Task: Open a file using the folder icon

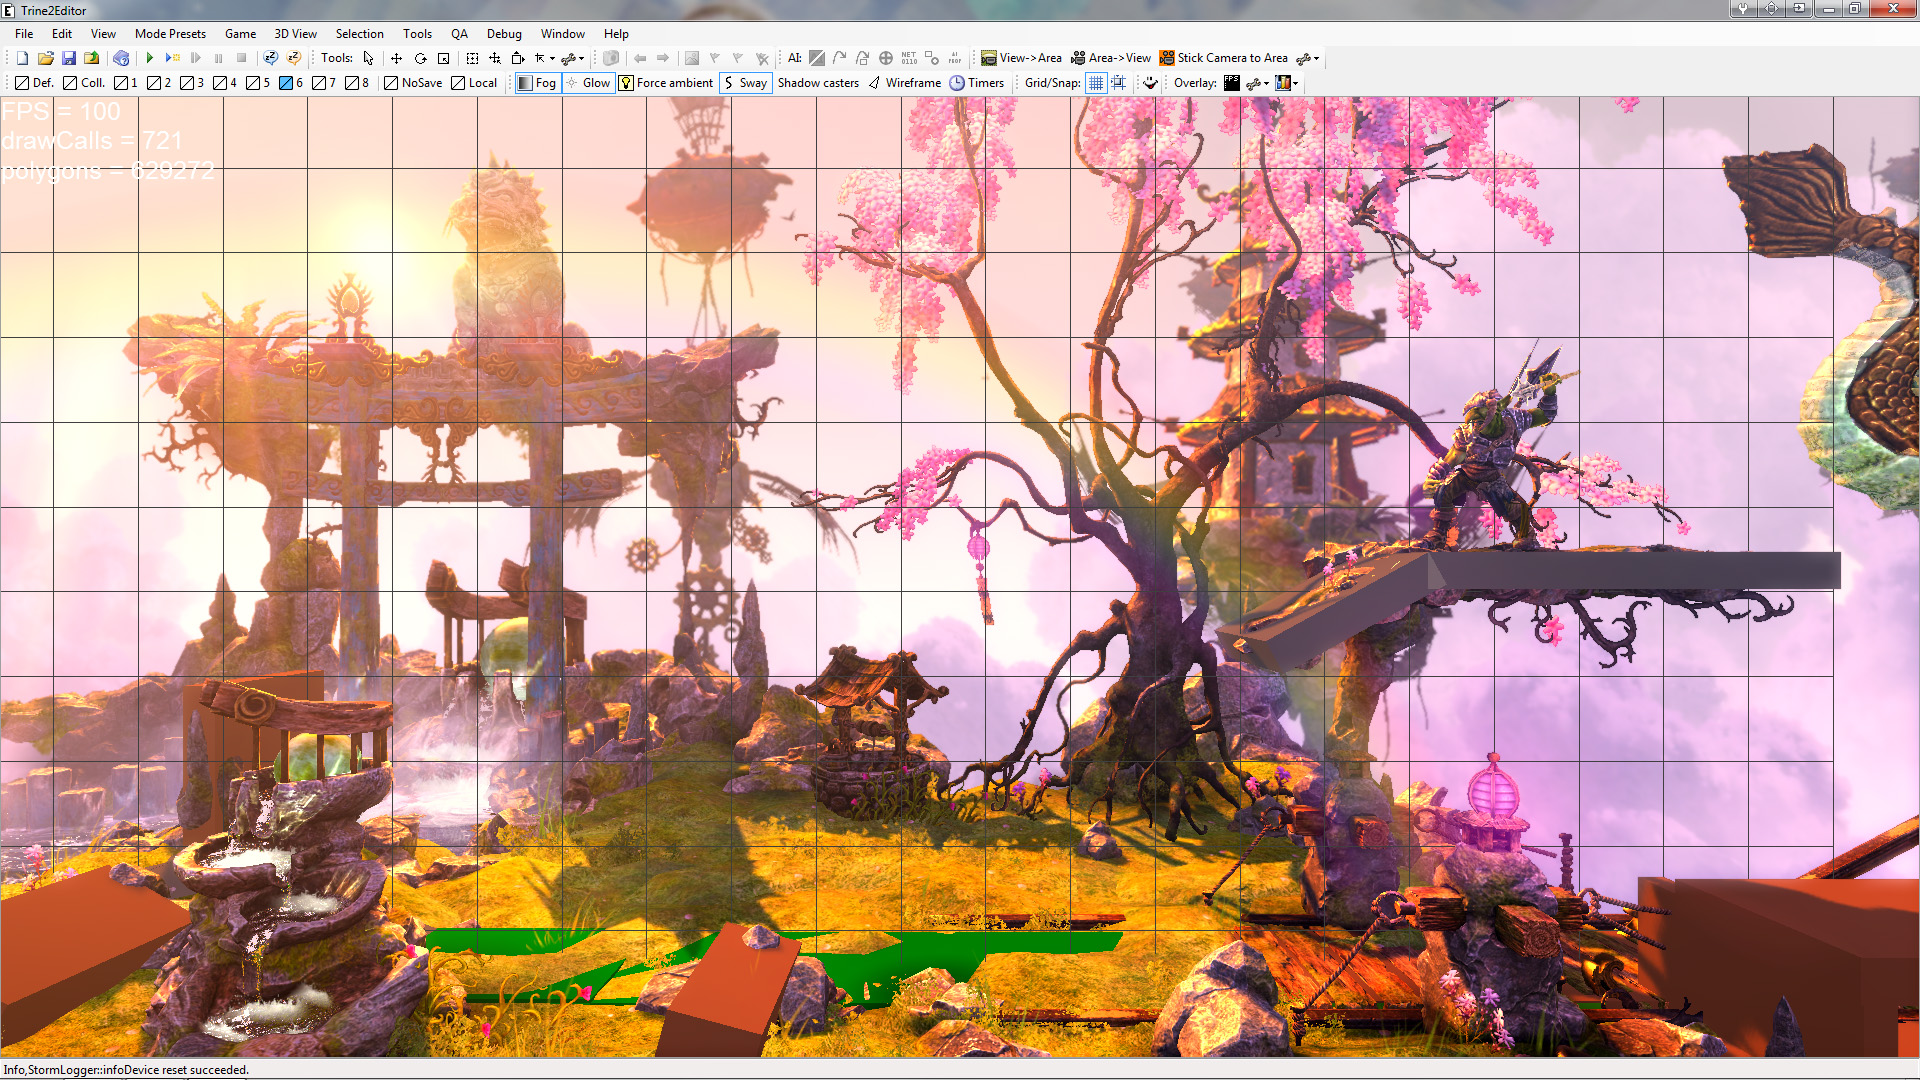Action: click(45, 58)
